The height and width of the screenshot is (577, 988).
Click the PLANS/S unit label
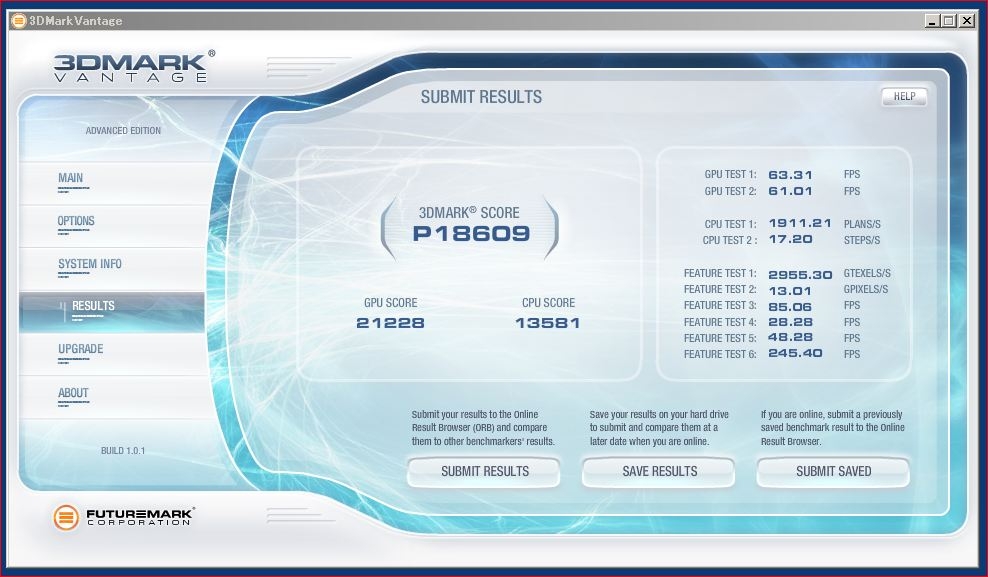pyautogui.click(x=862, y=224)
